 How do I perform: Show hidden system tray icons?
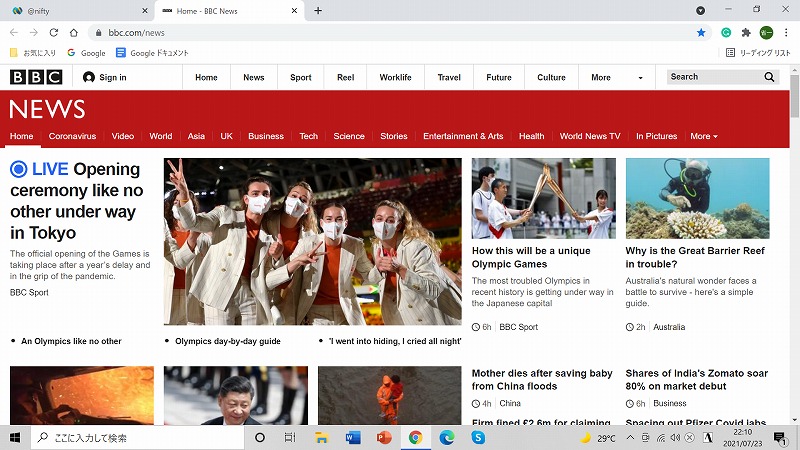[631, 438]
